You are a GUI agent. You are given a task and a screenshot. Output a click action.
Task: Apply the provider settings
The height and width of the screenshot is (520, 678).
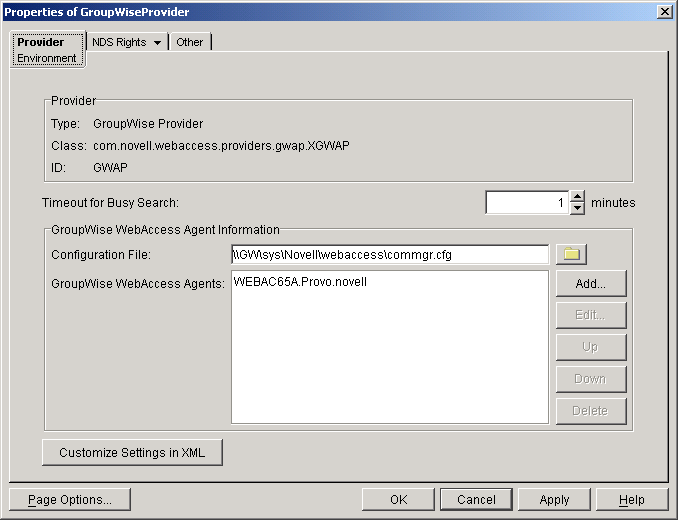pos(554,500)
